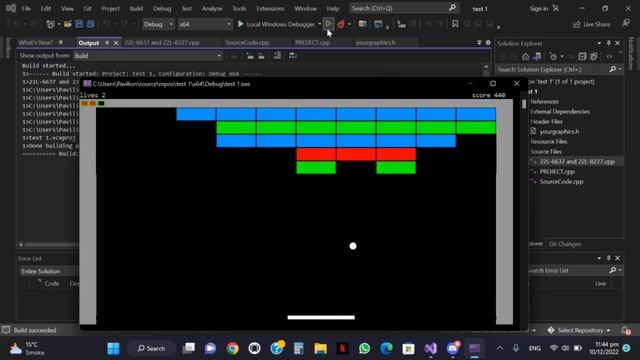This screenshot has height=360, width=640.
Task: Click the New Project icon in the toolbar
Action: [50, 24]
